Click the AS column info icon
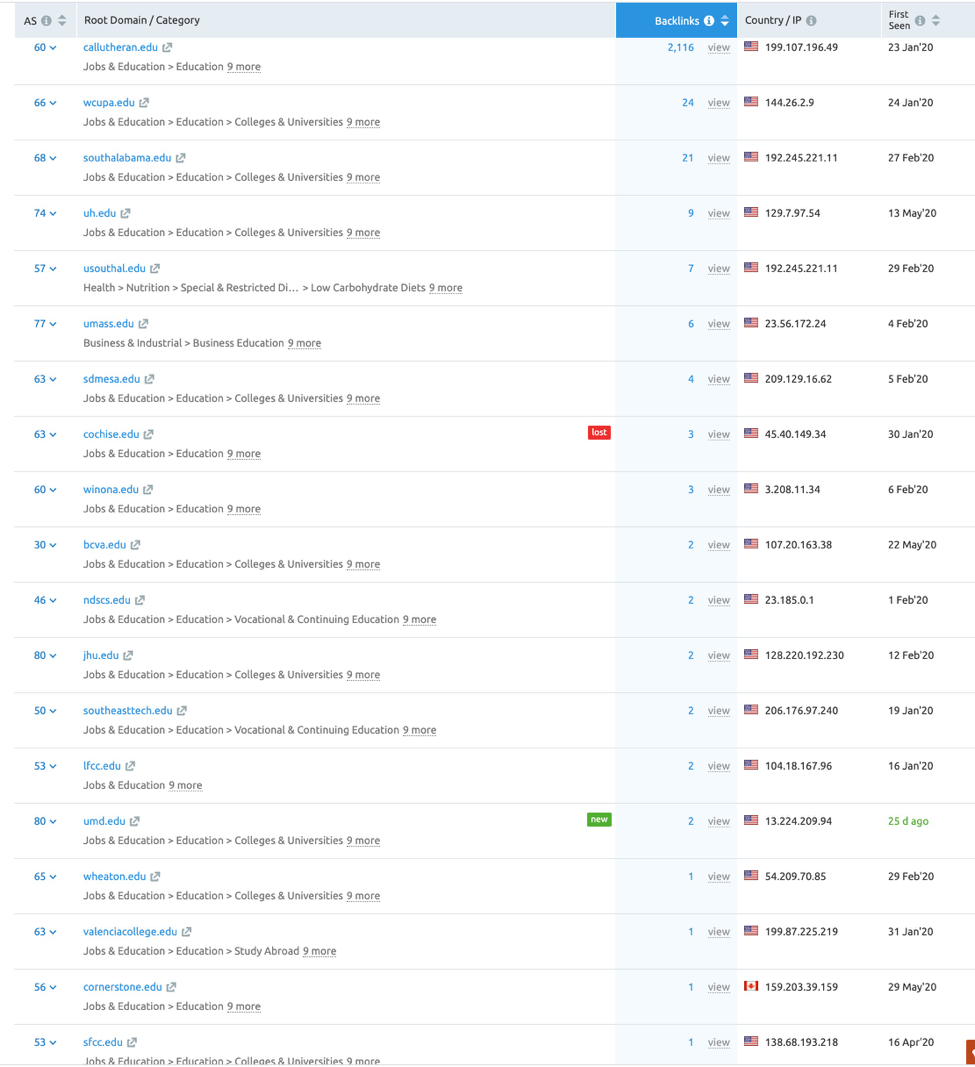Viewport: 975px width, 1067px height. 46,20
